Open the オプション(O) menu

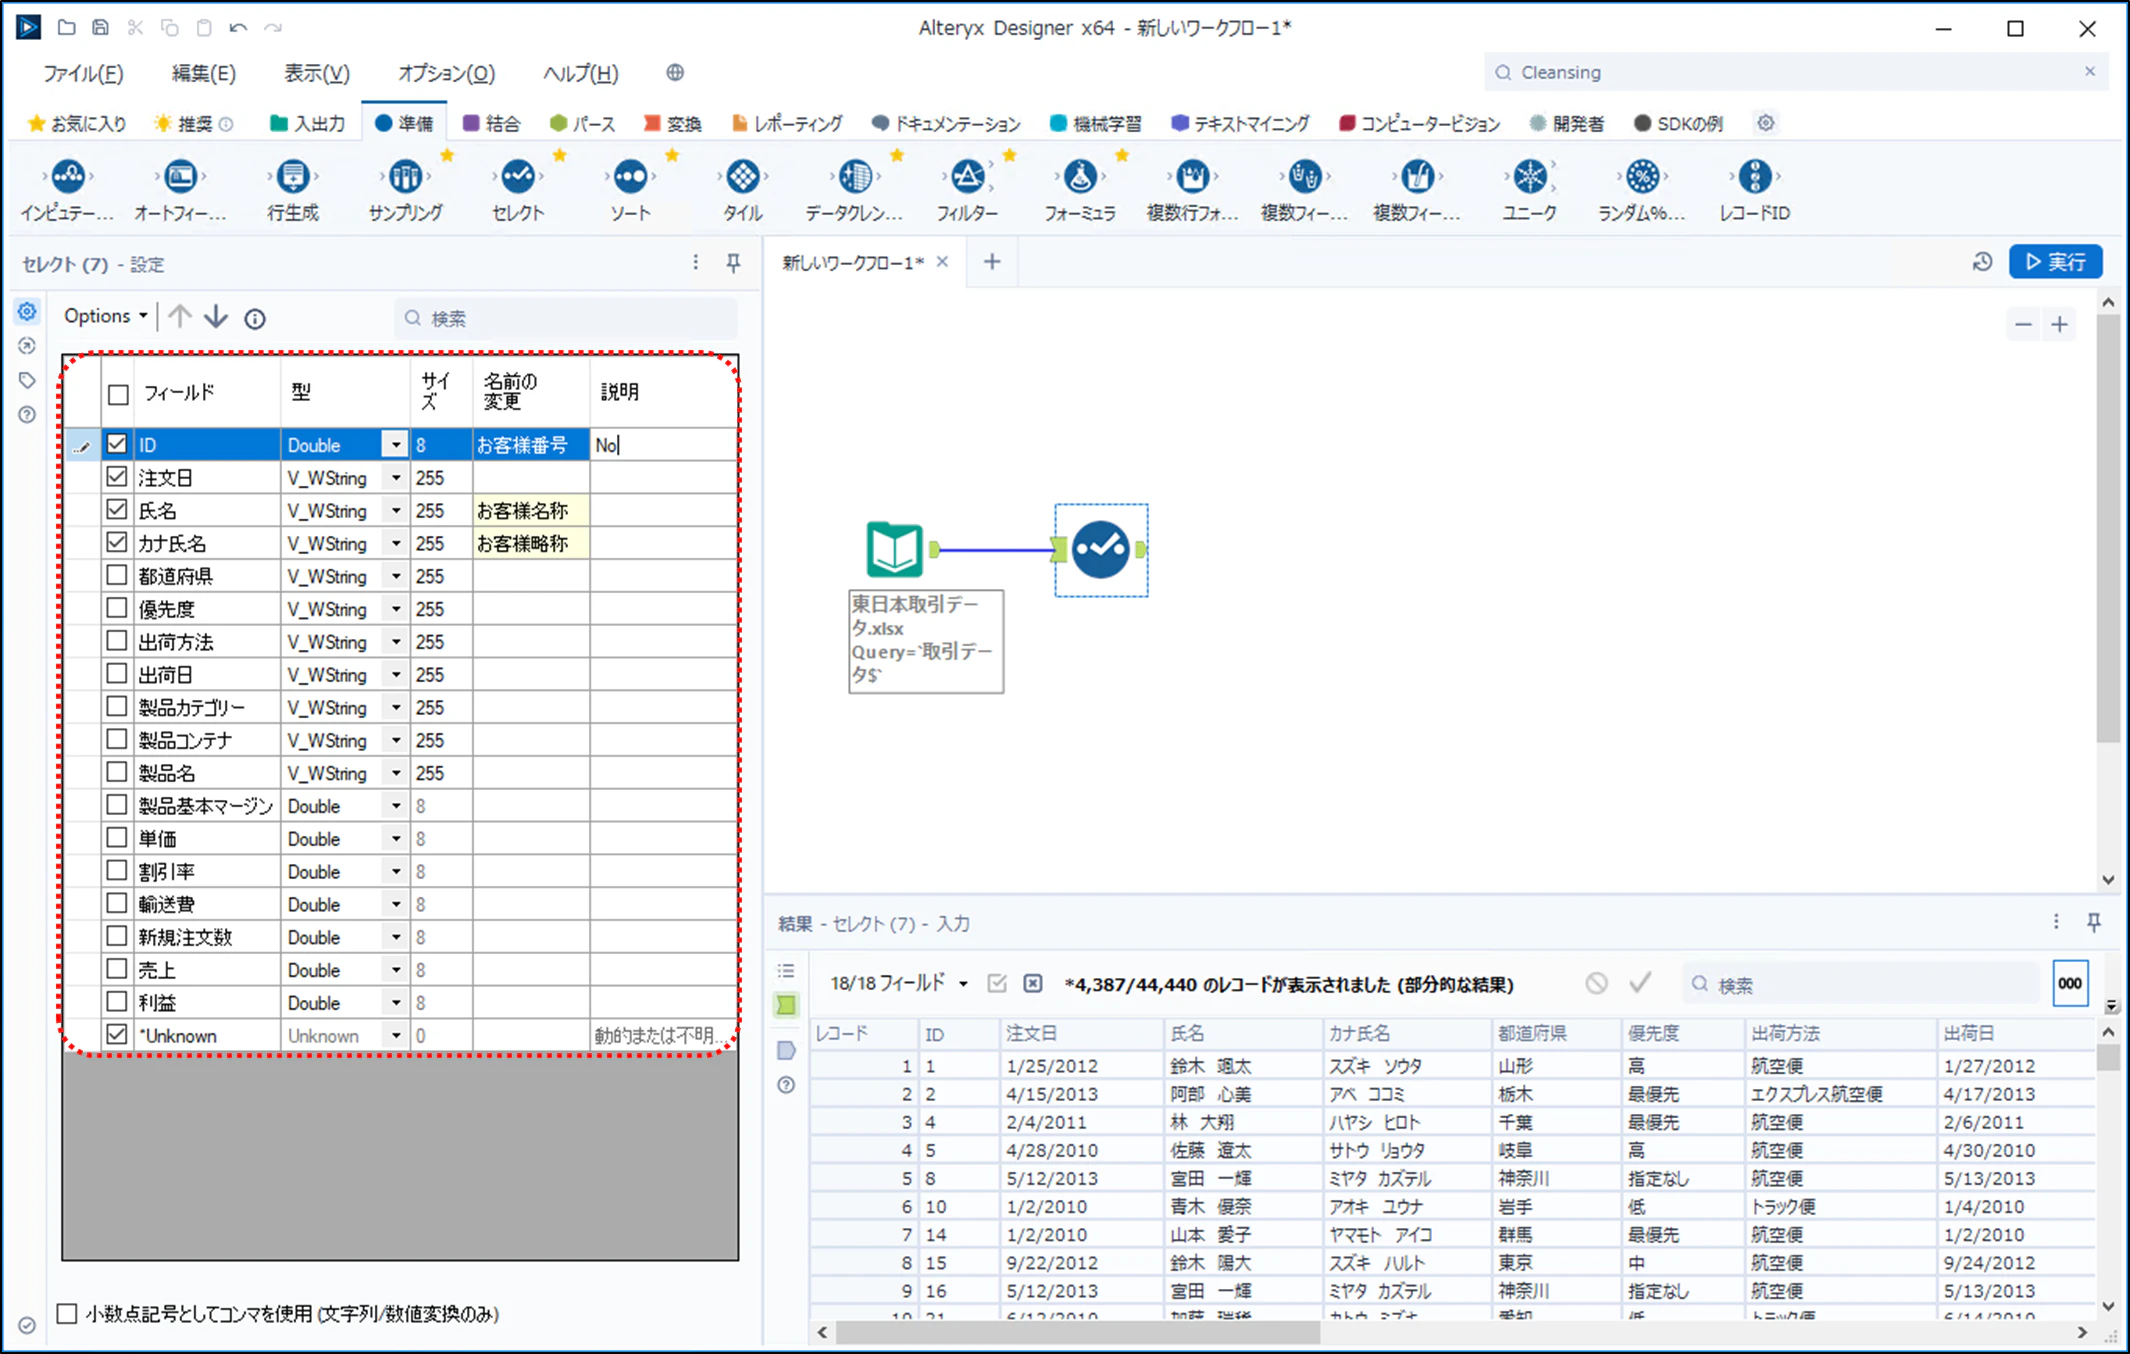click(x=446, y=73)
